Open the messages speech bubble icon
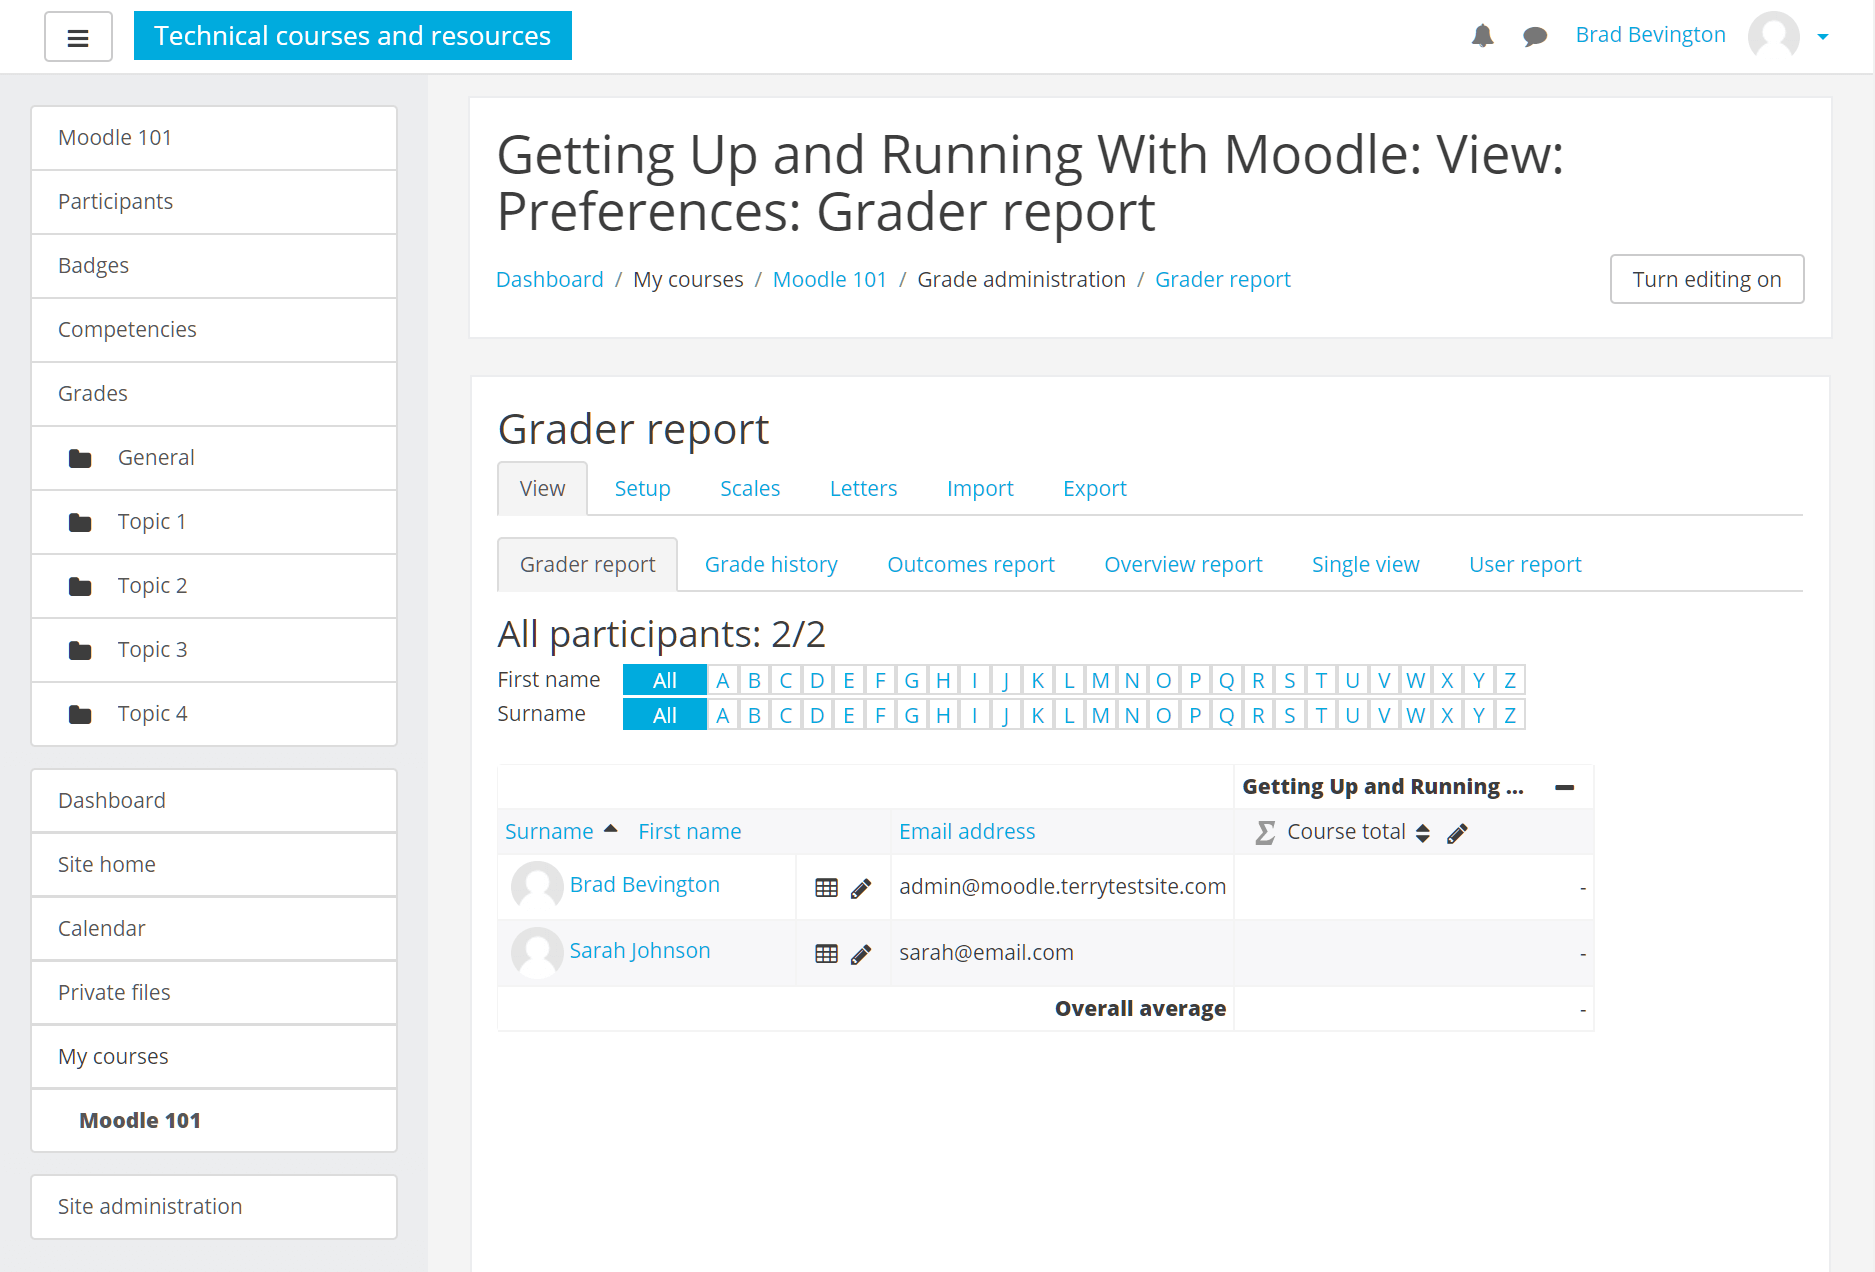The height and width of the screenshot is (1272, 1875). [1535, 37]
